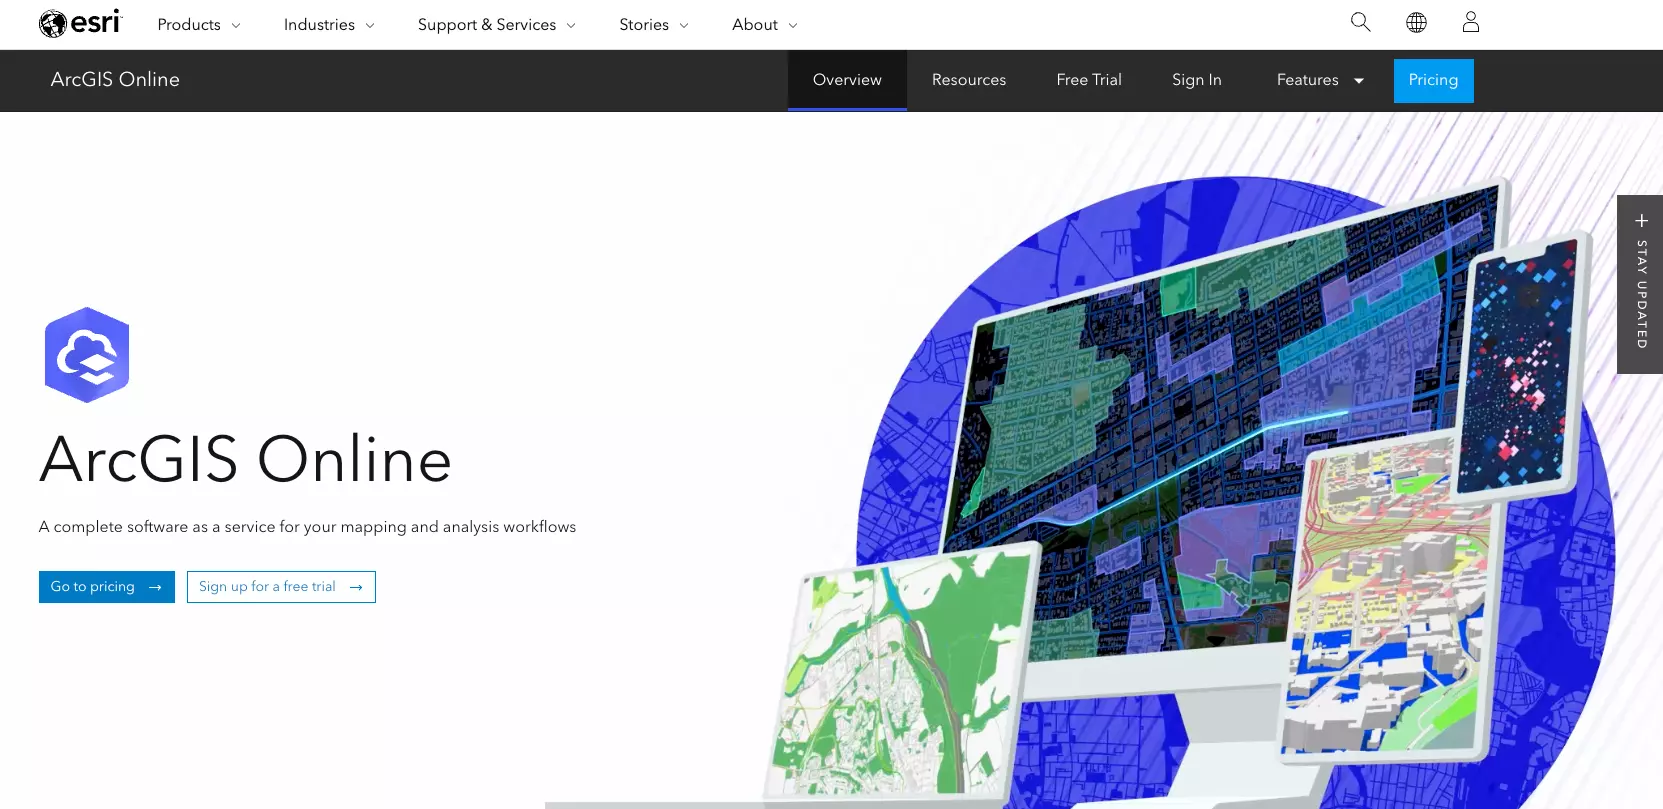
Task: Click Sign up for a free trial
Action: pyautogui.click(x=281, y=587)
